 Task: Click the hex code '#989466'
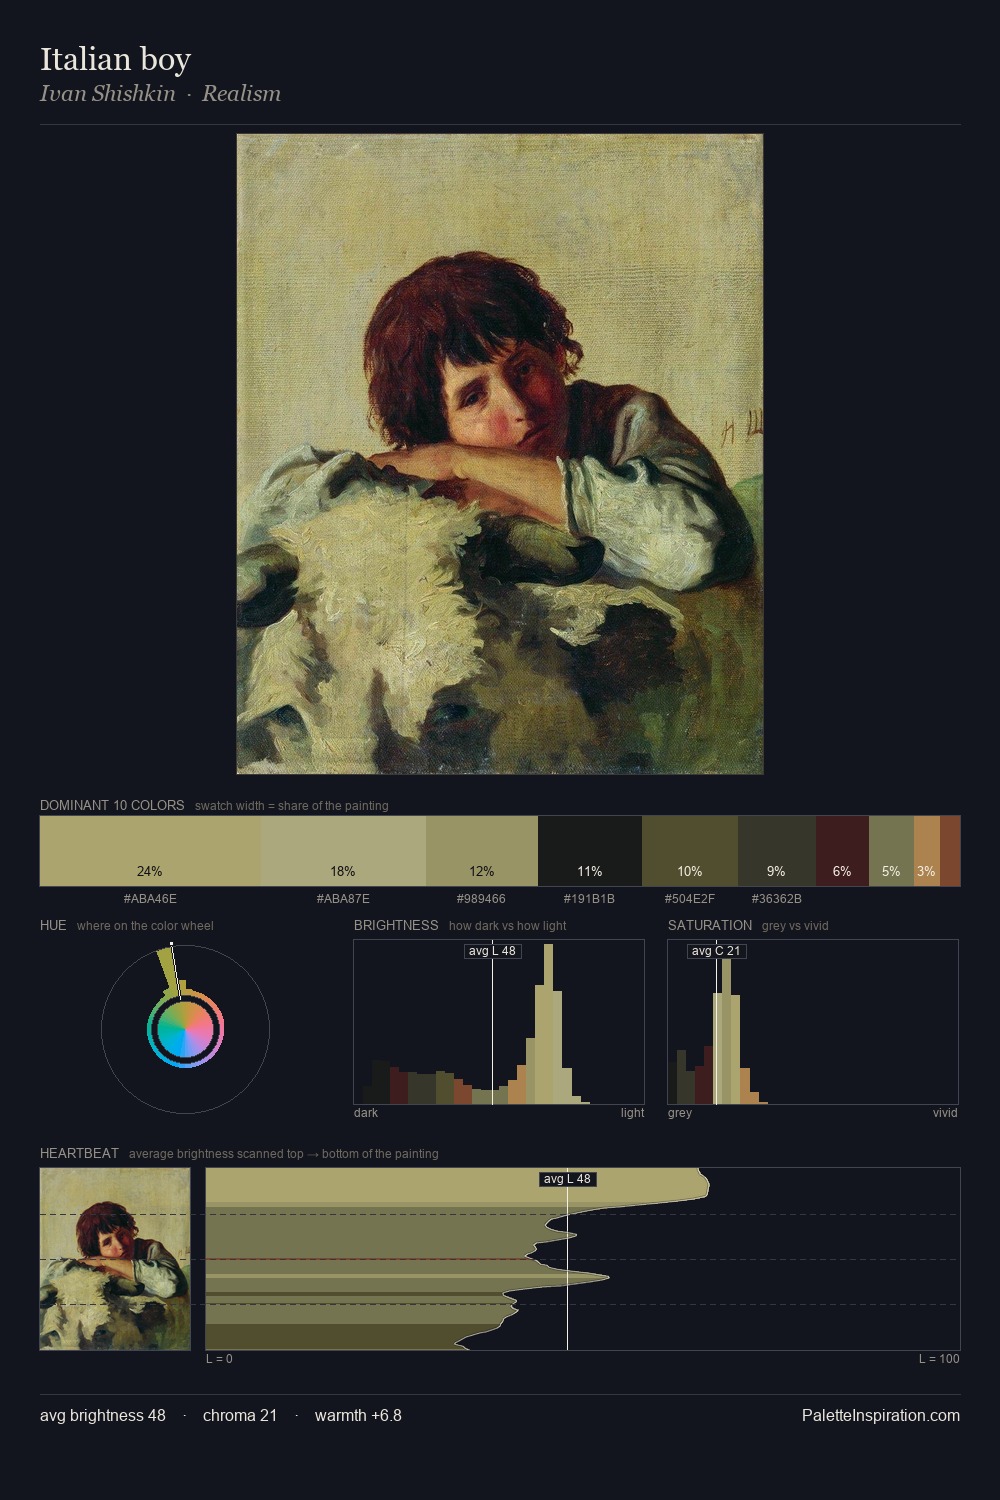(481, 899)
